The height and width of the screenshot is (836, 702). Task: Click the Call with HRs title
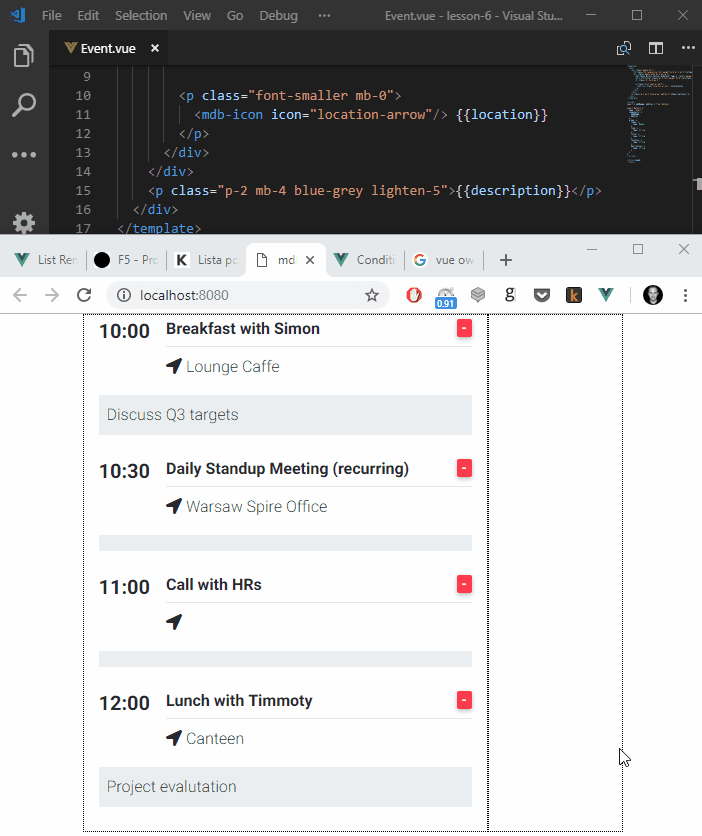pos(214,585)
